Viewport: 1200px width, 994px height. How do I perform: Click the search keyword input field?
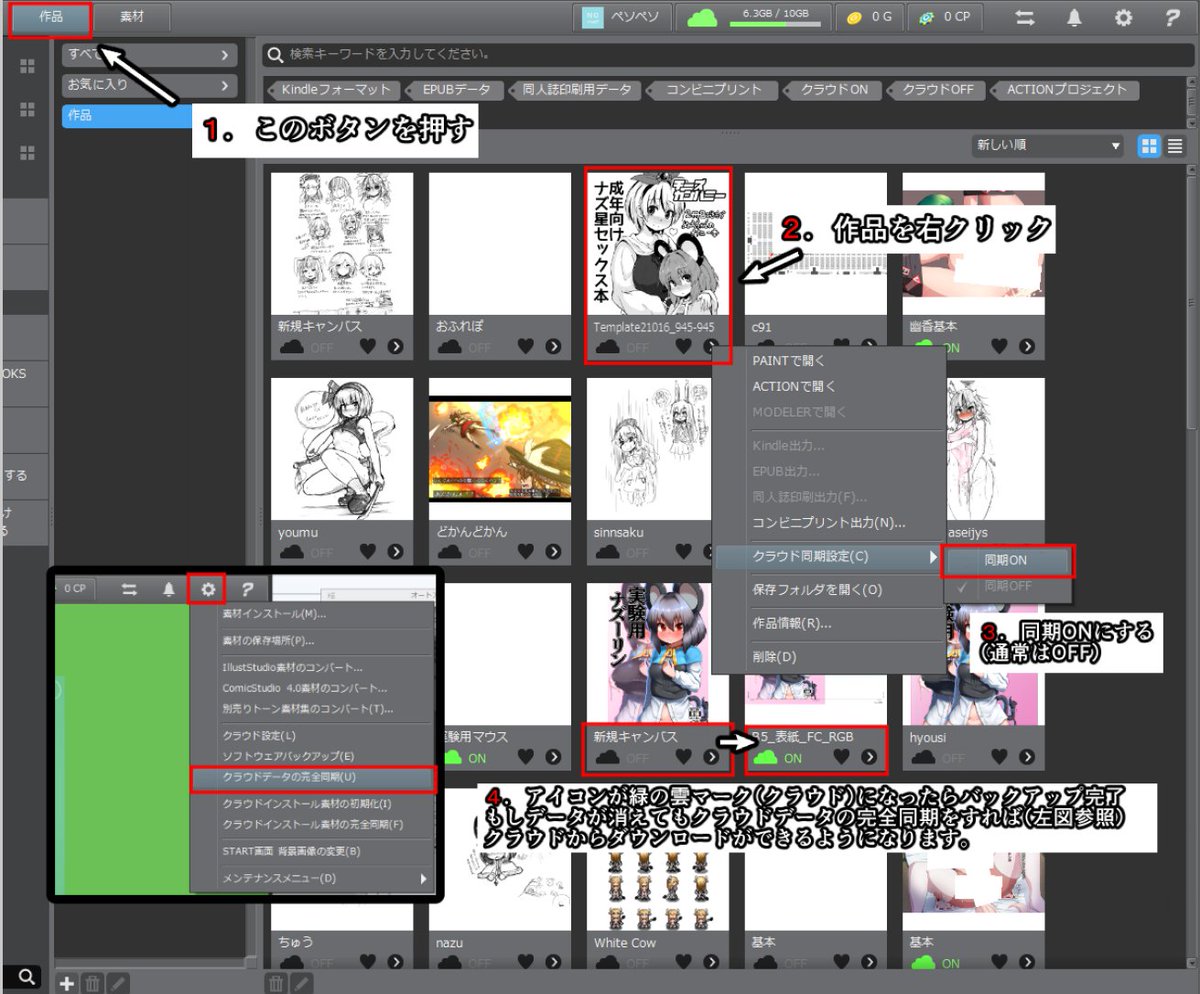[x=726, y=53]
